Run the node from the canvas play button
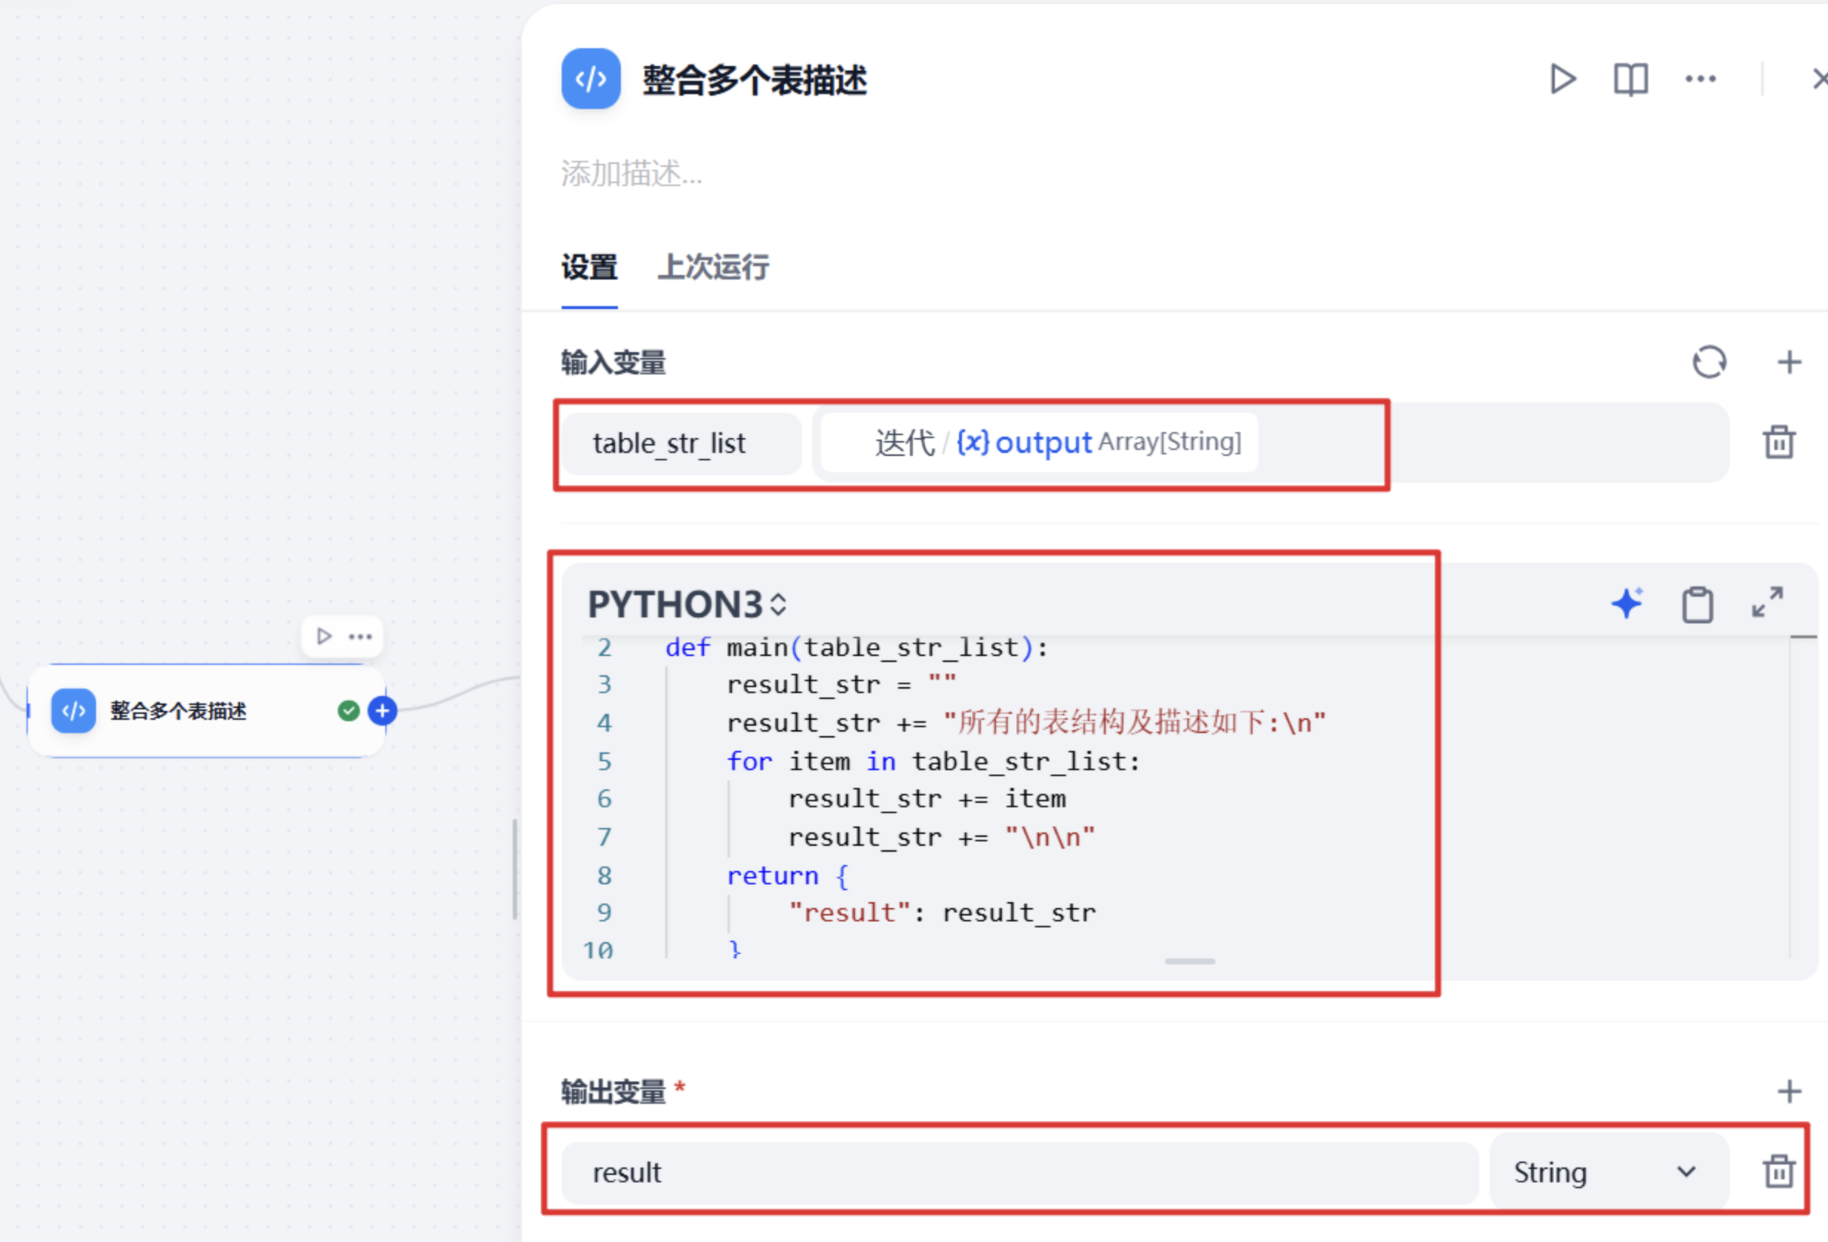The height and width of the screenshot is (1242, 1828). (323, 636)
